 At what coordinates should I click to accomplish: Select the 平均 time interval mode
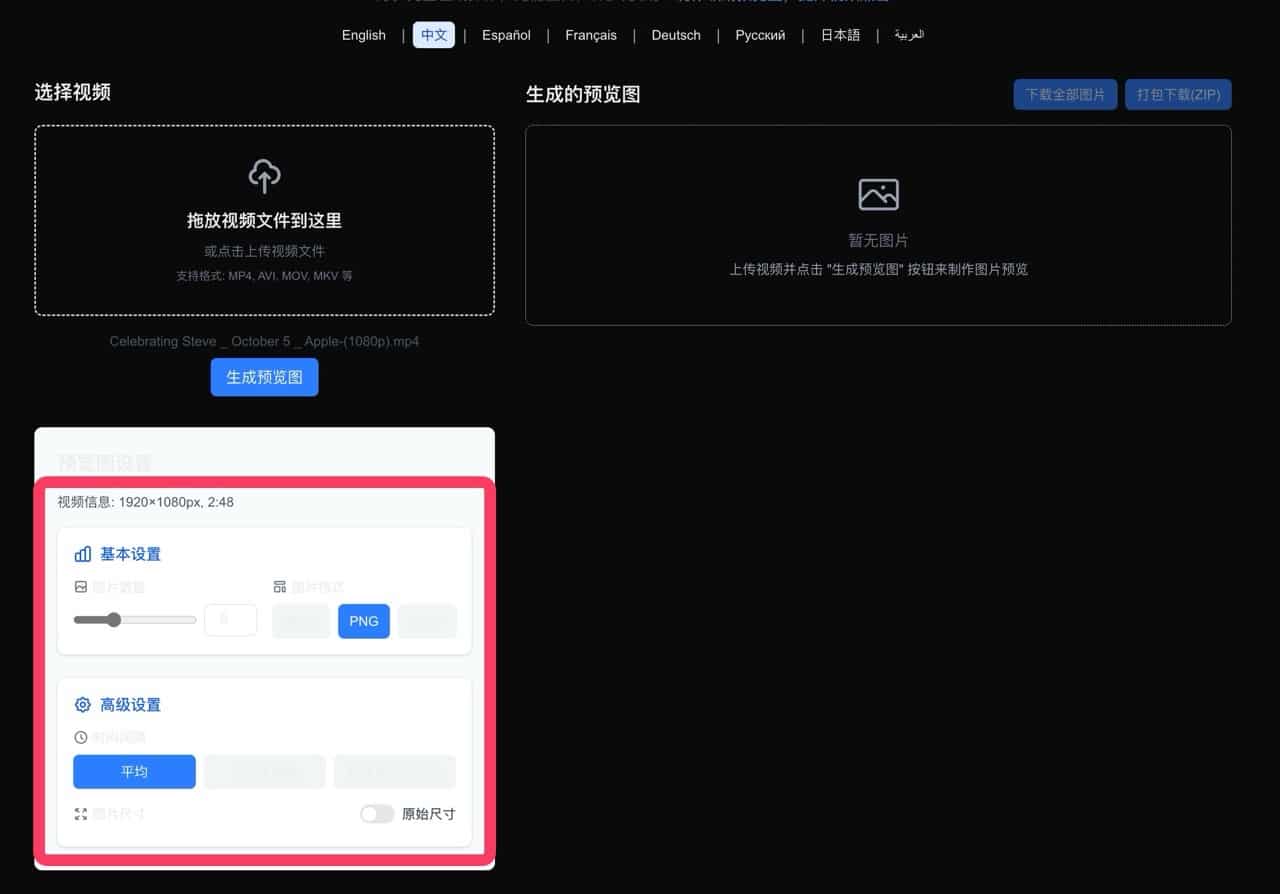coord(134,772)
